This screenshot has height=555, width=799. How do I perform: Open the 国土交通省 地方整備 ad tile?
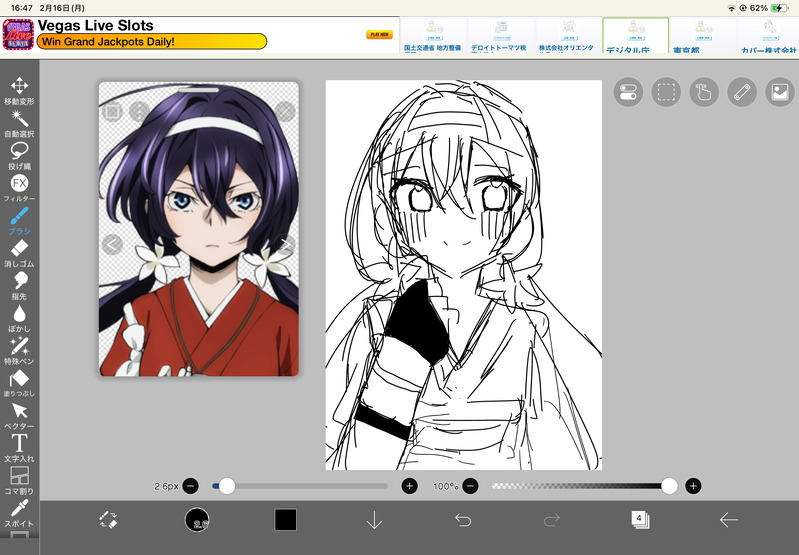coord(433,35)
